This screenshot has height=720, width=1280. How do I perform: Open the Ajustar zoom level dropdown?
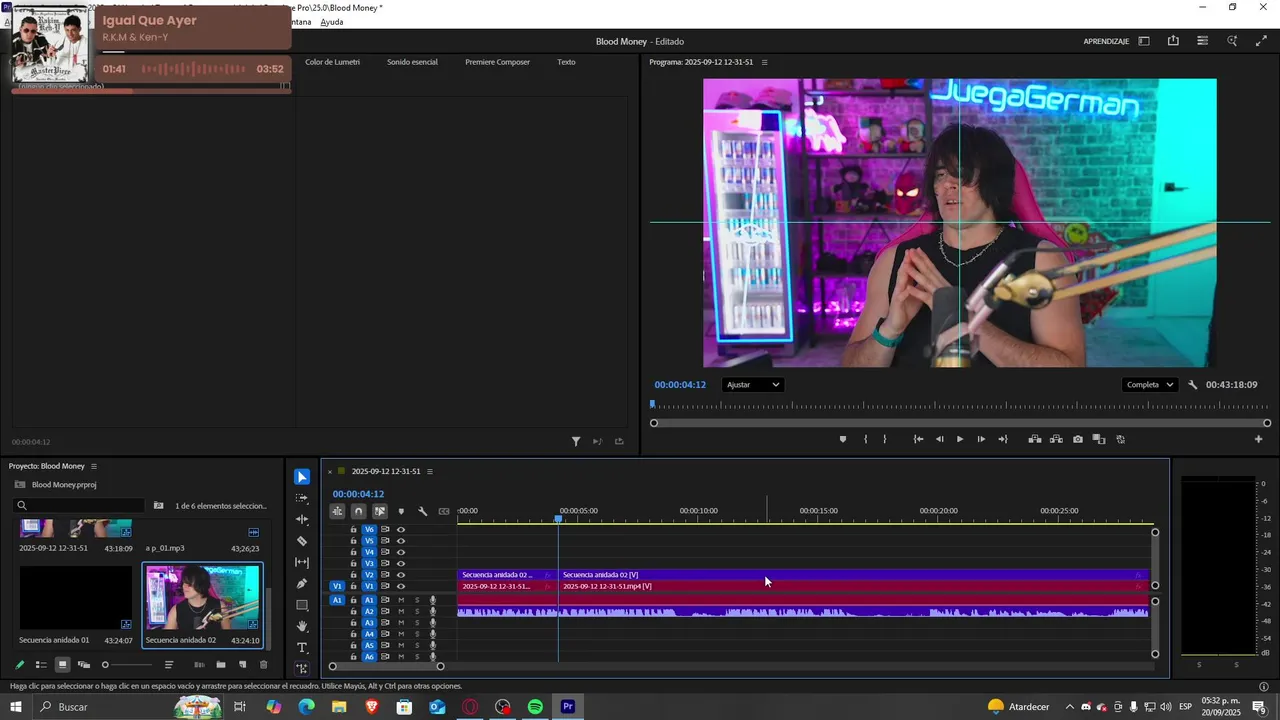click(753, 385)
